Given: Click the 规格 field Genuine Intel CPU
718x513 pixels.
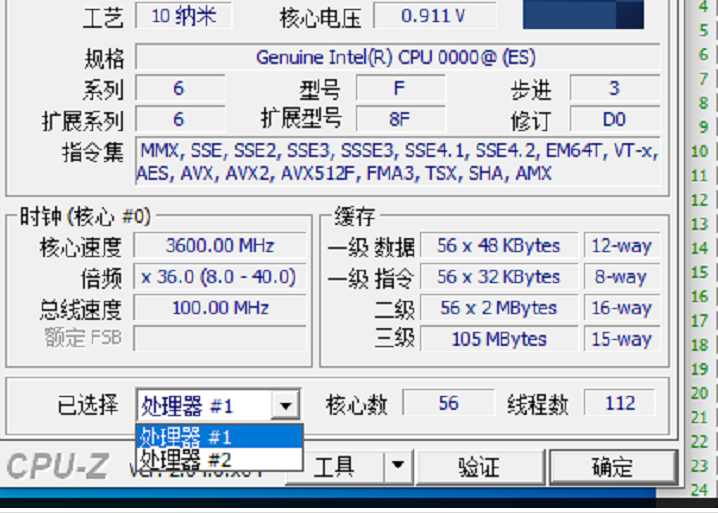Looking at the screenshot, I should (x=397, y=57).
